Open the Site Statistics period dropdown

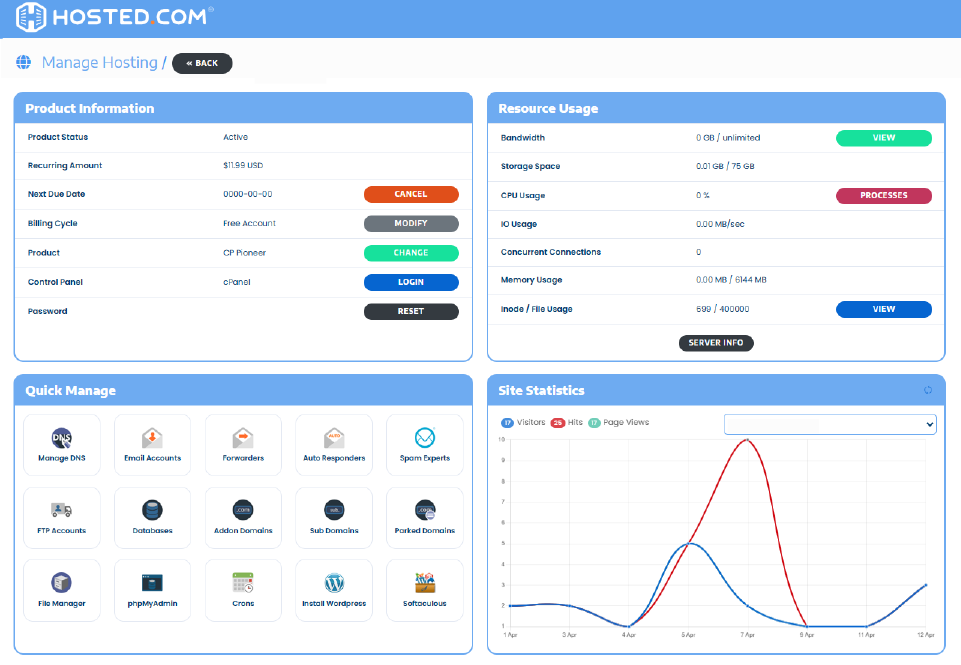(830, 424)
